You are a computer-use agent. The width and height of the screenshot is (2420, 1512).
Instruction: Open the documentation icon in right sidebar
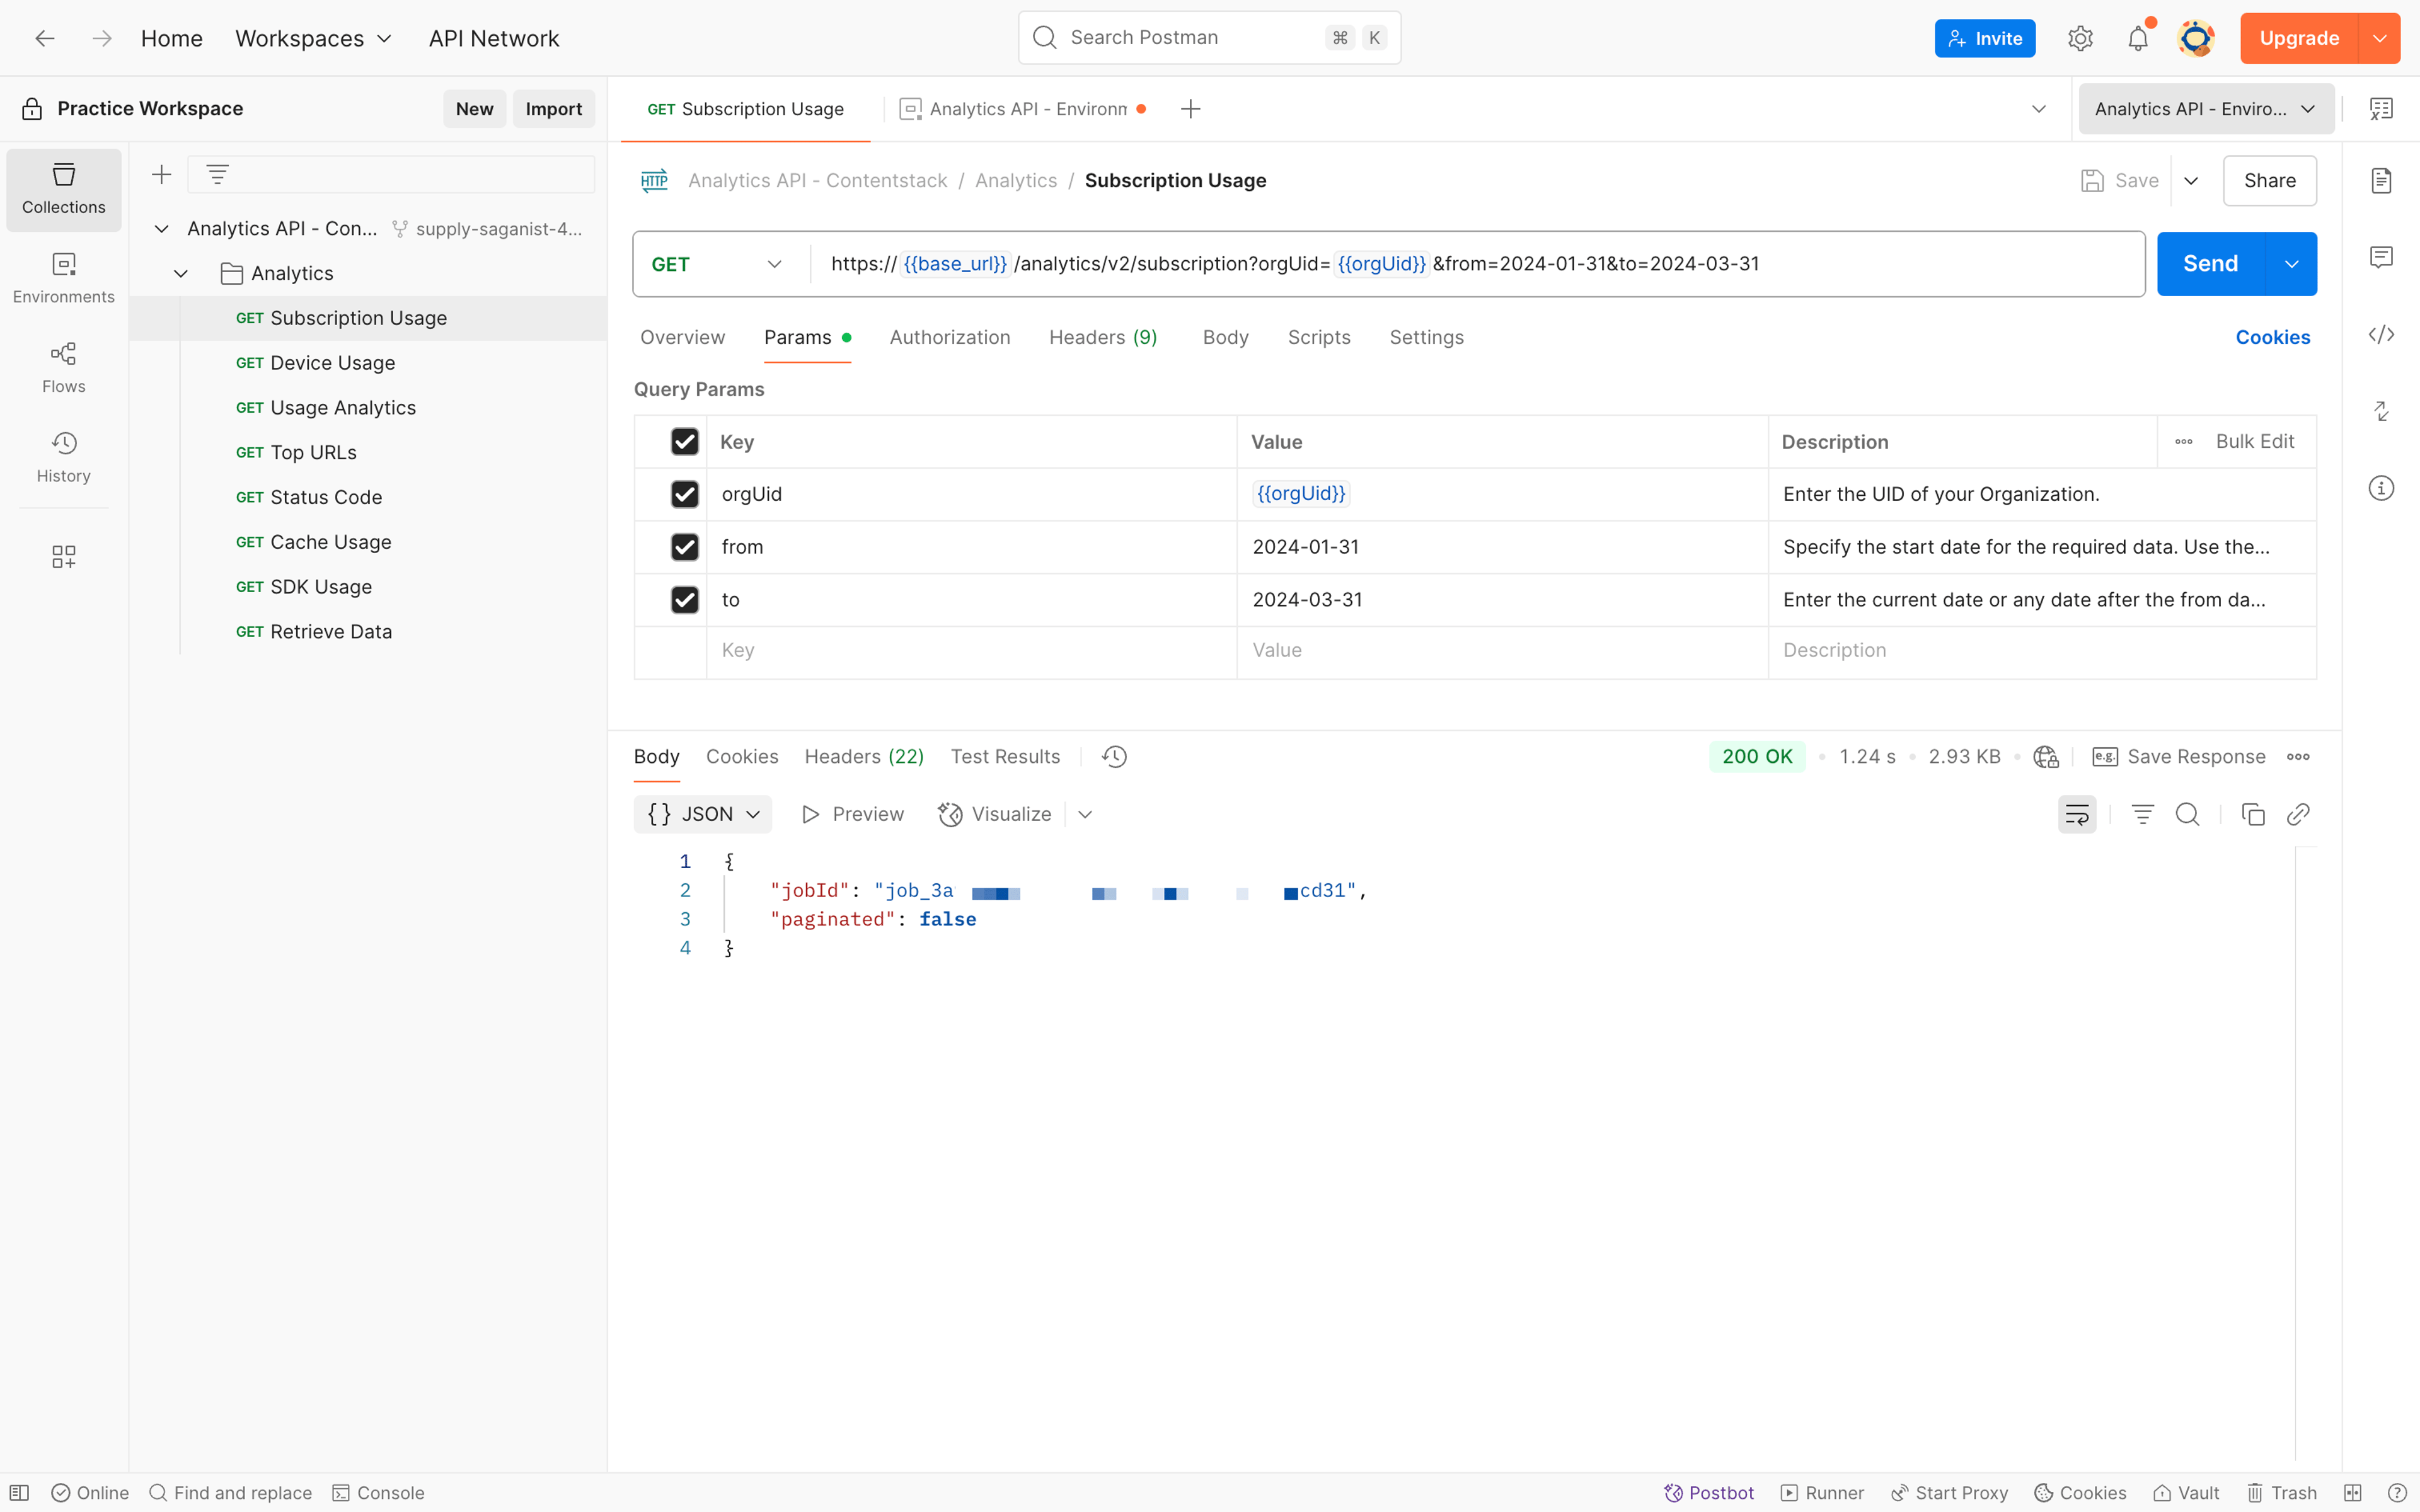[x=2381, y=181]
